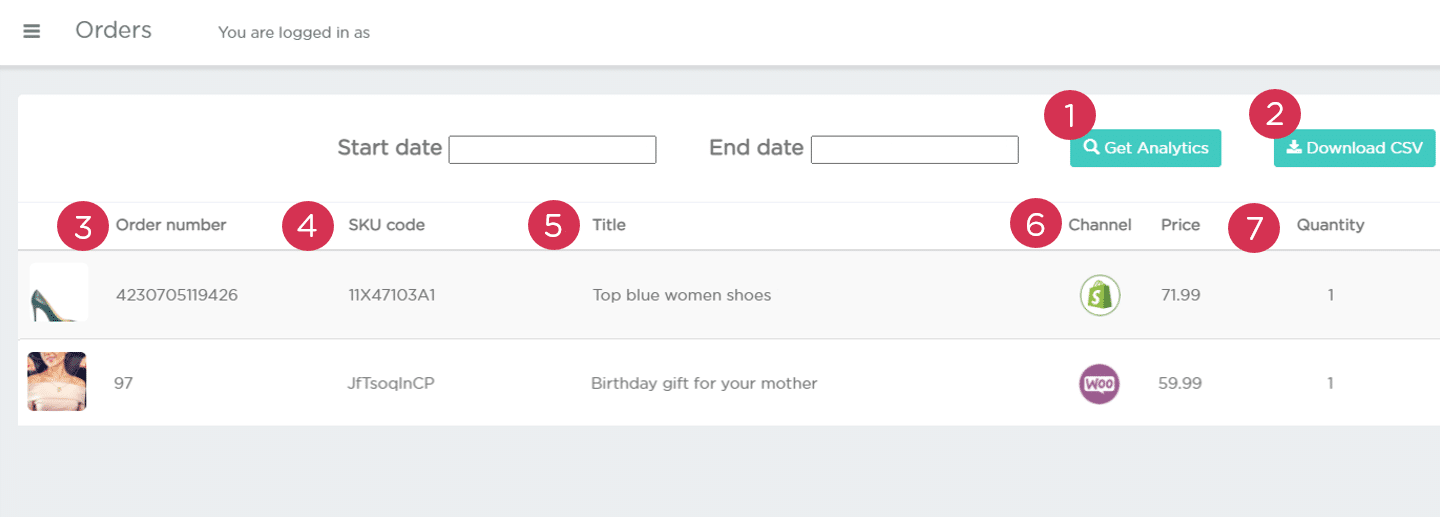Sort by Order number column header

pos(171,225)
